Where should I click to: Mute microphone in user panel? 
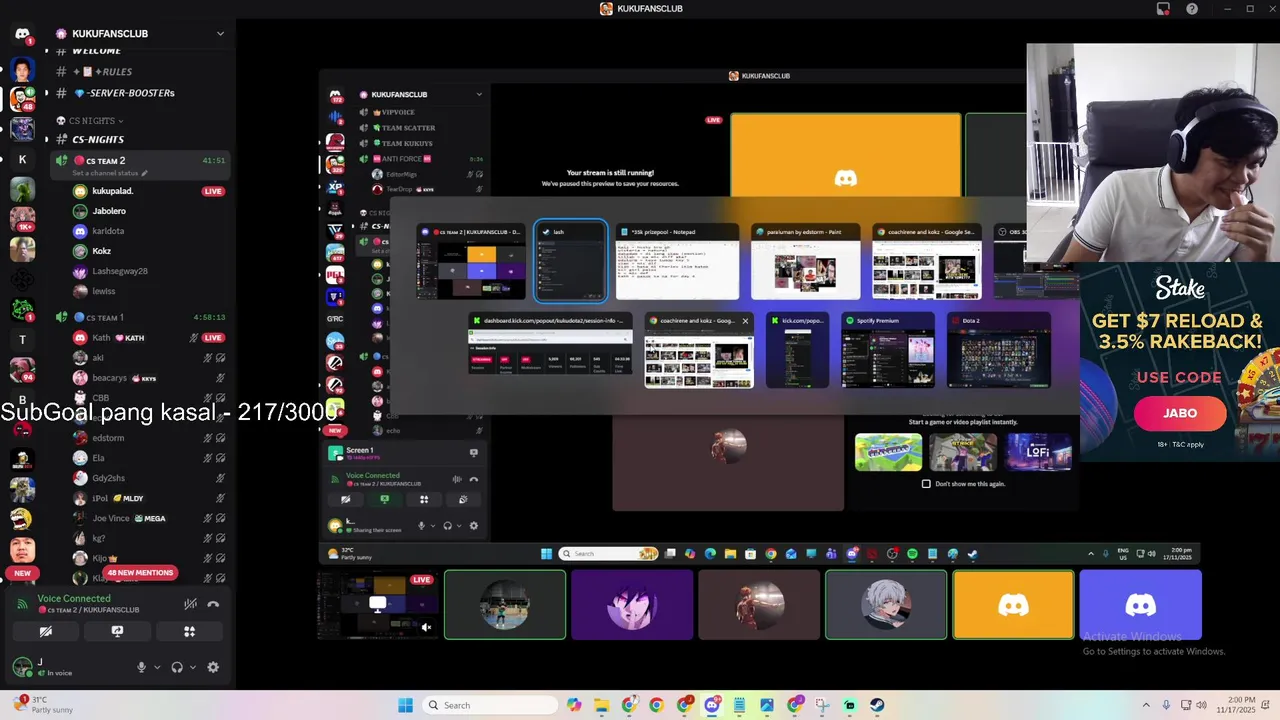click(x=141, y=667)
